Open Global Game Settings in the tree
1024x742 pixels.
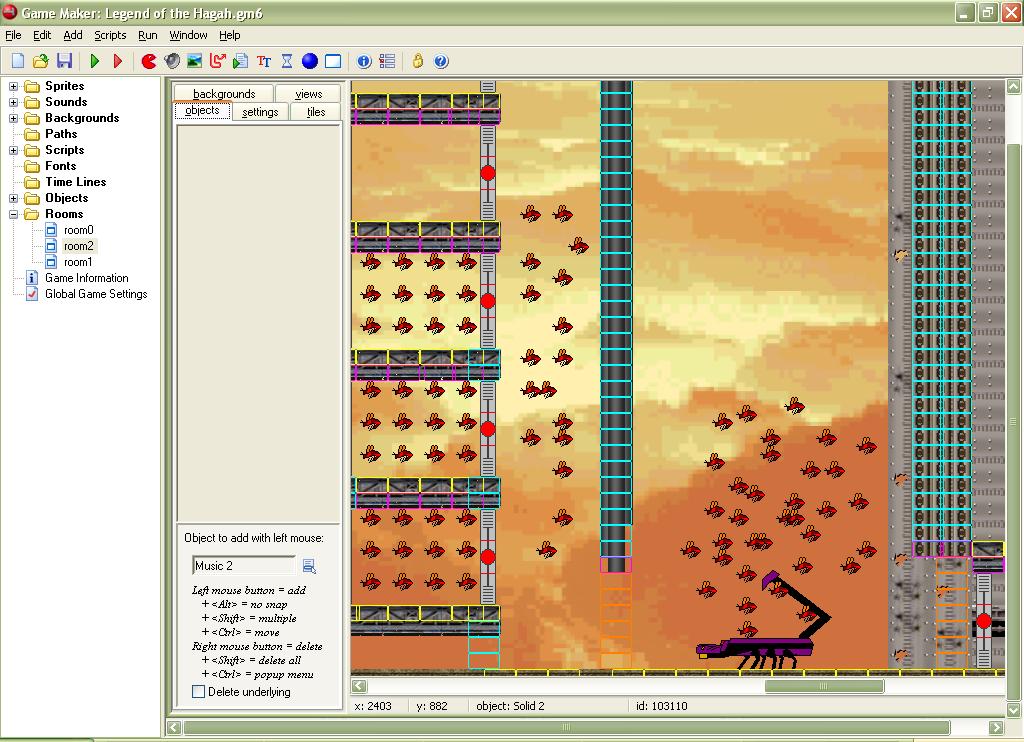tap(96, 295)
